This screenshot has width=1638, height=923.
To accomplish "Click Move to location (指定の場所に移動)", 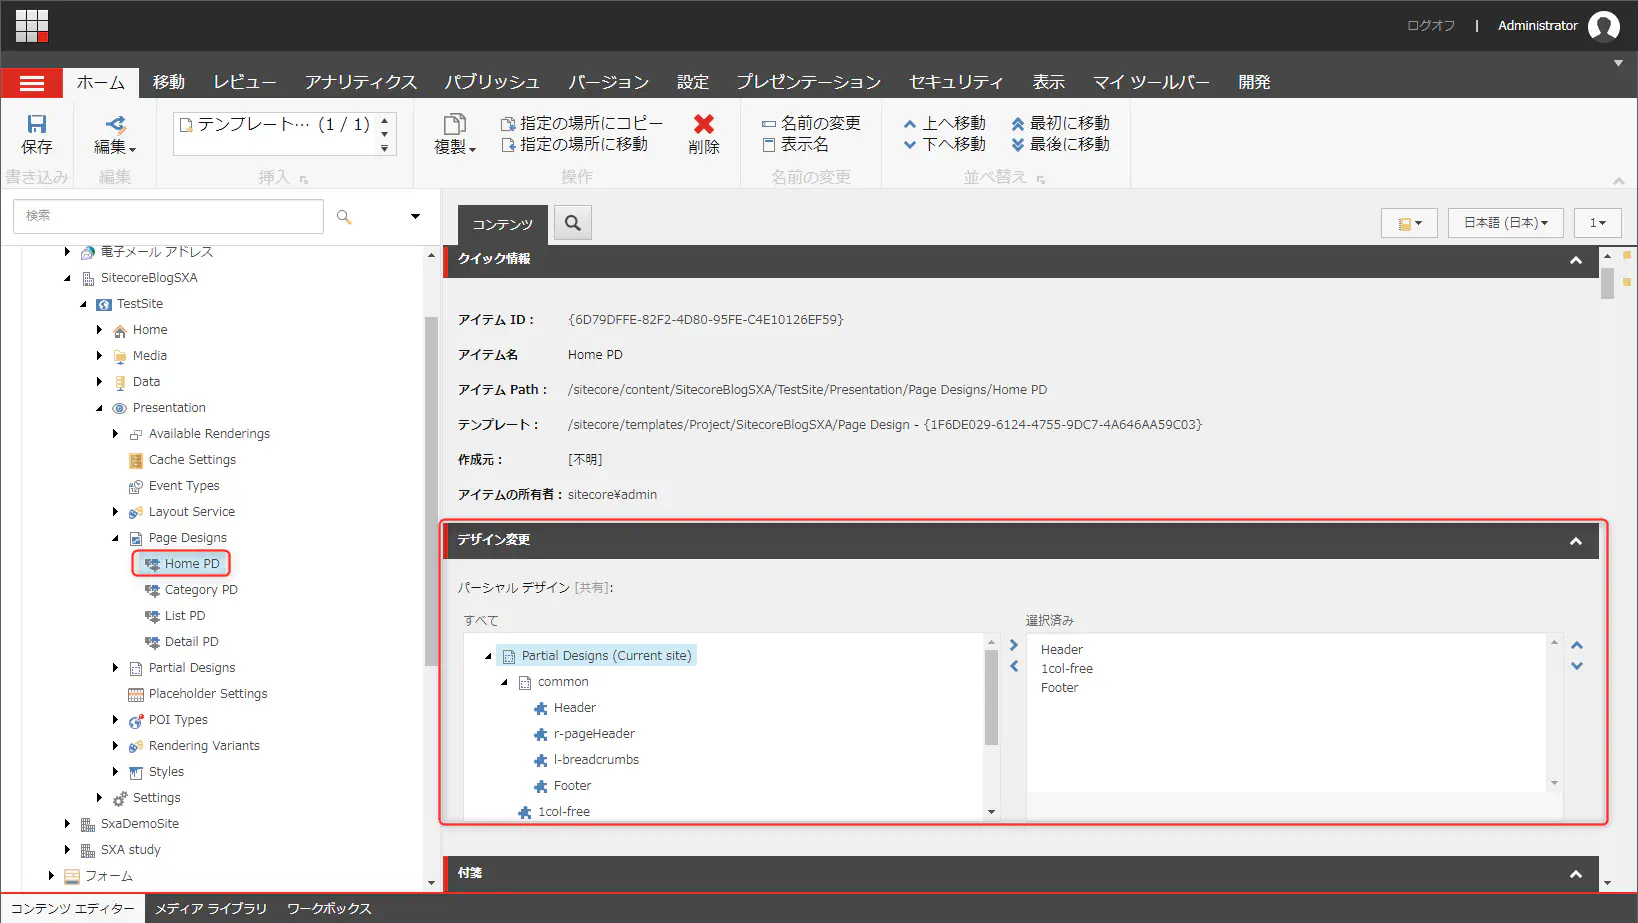I will coord(574,144).
